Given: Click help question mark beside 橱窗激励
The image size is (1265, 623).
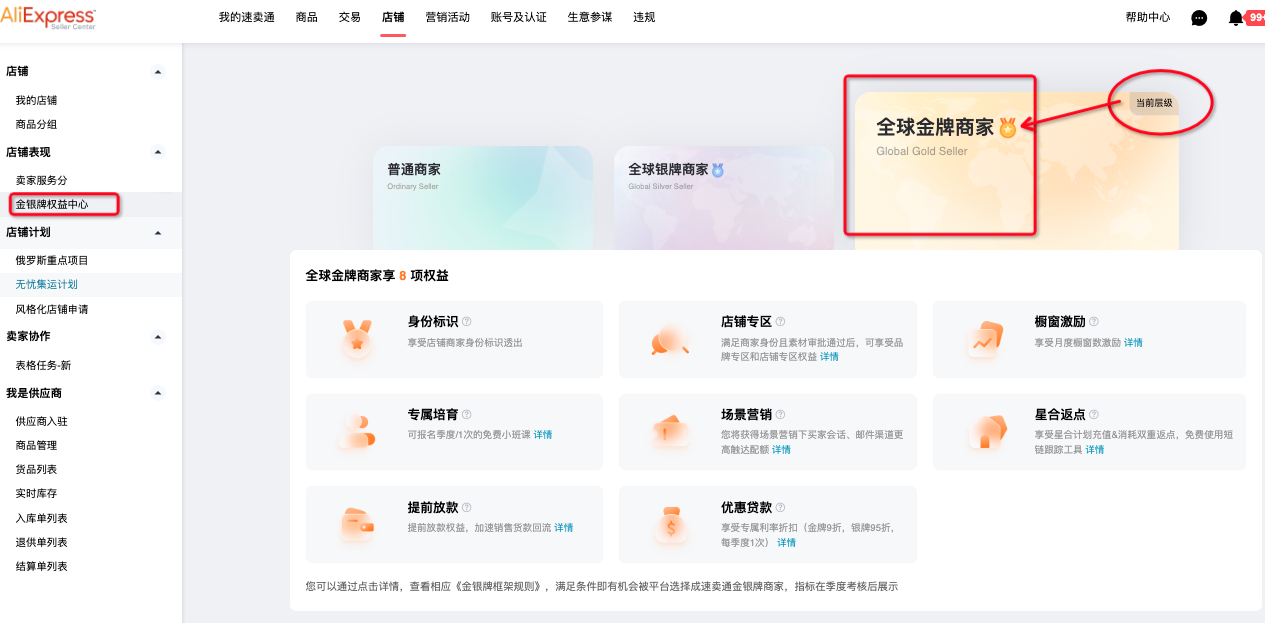Looking at the screenshot, I should point(1094,322).
